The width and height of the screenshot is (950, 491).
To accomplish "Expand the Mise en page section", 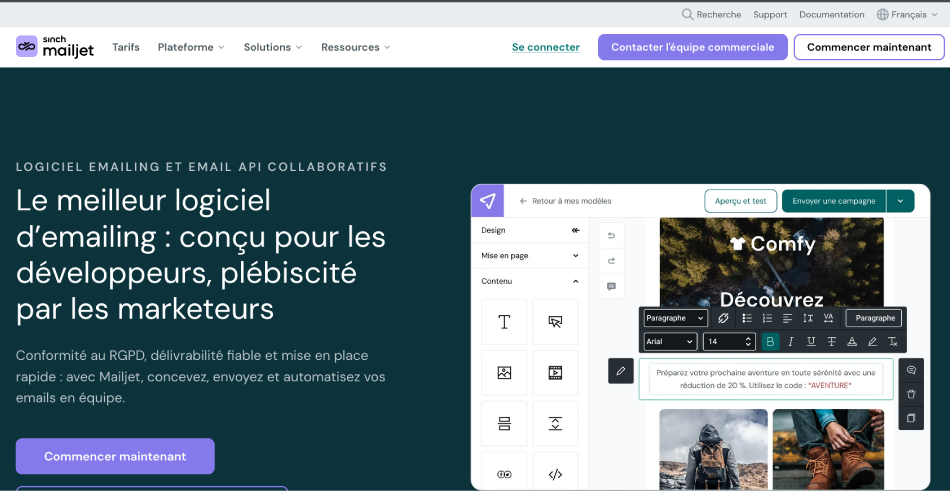I will pos(530,256).
